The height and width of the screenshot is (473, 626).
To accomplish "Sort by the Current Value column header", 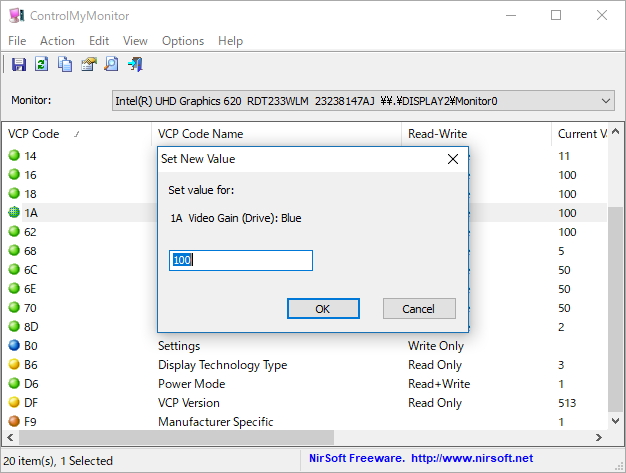I will 580,134.
